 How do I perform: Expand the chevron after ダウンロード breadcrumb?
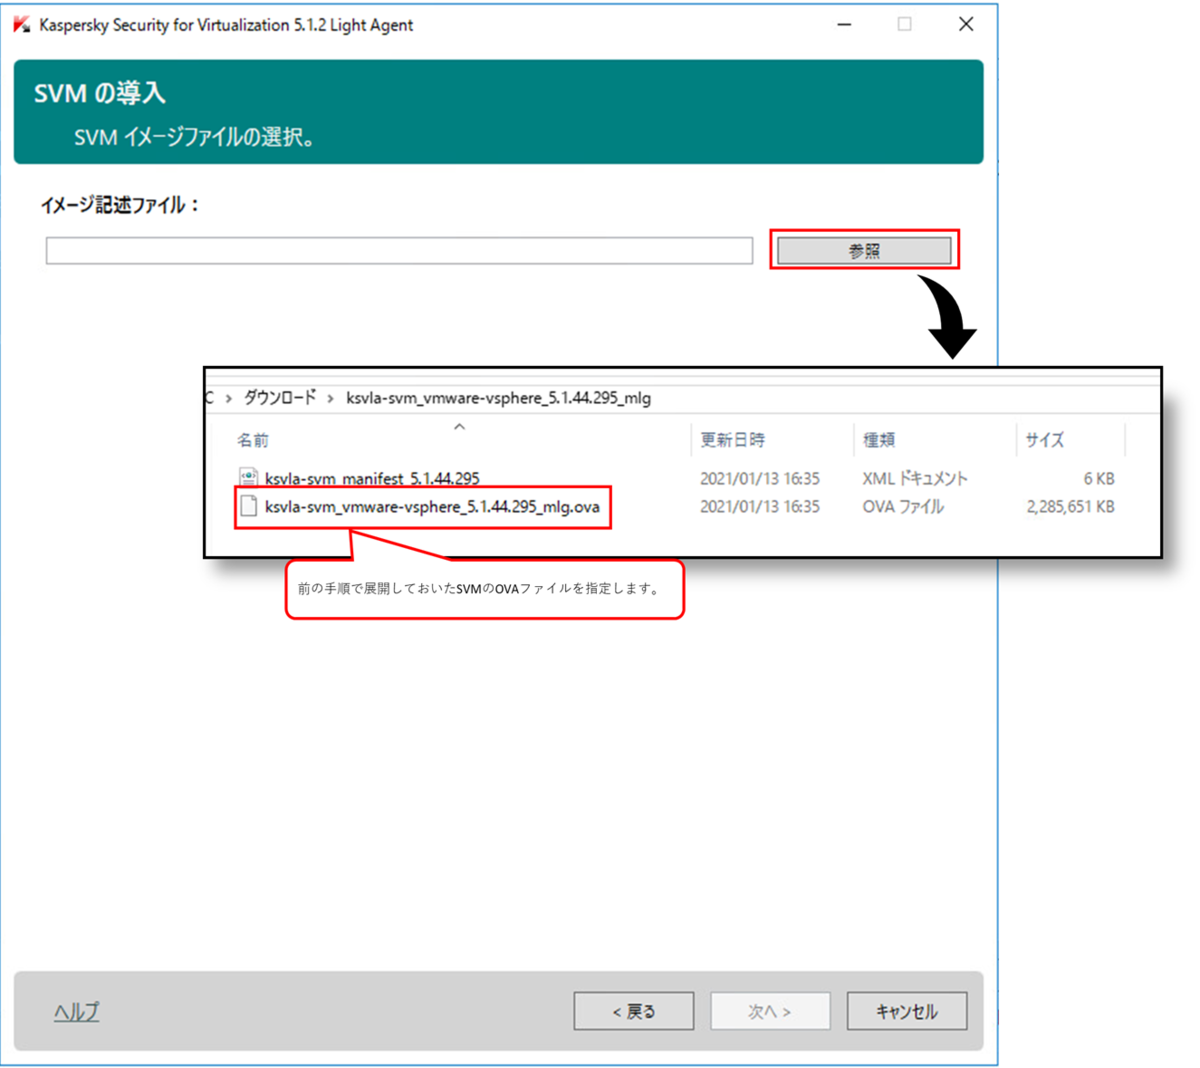331,398
